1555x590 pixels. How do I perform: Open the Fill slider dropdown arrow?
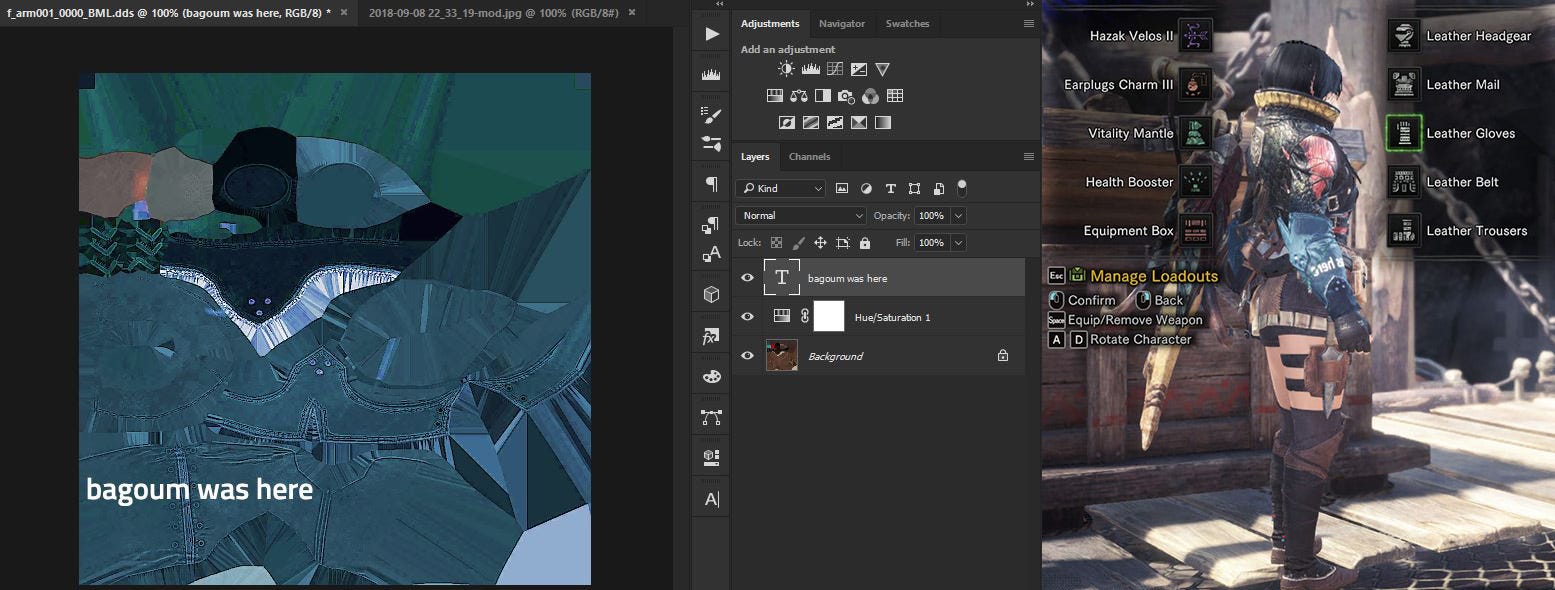[959, 242]
